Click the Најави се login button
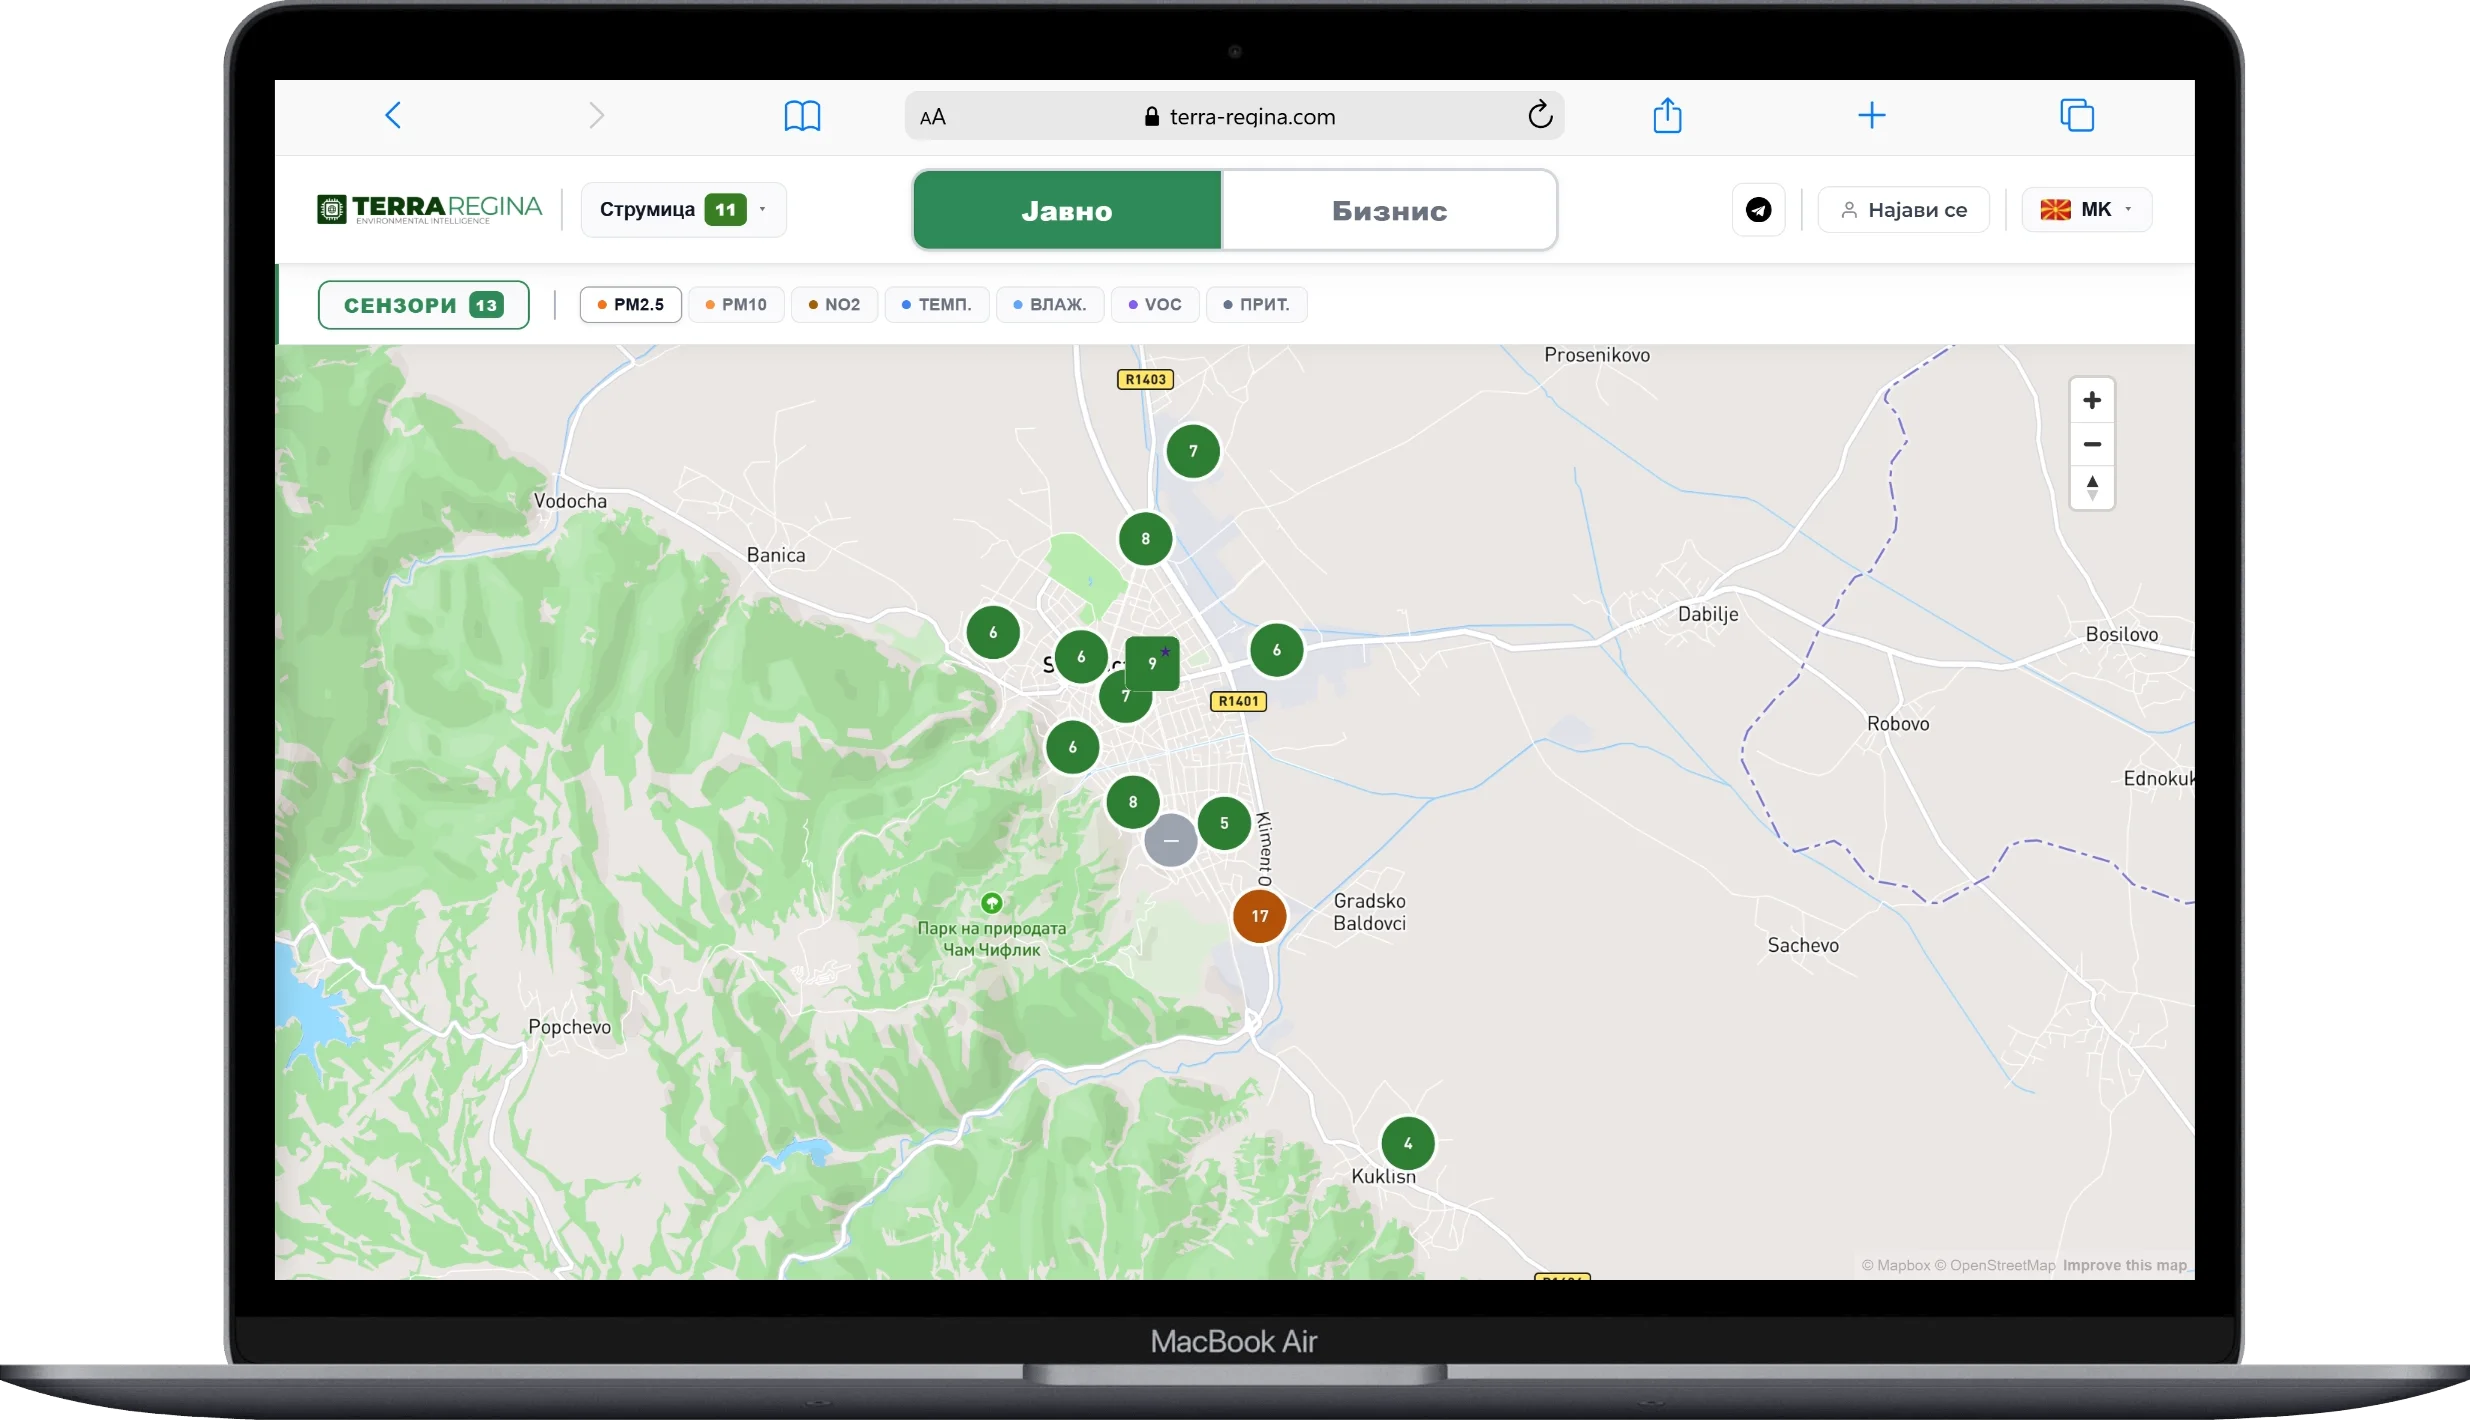2470x1420 pixels. tap(1904, 210)
